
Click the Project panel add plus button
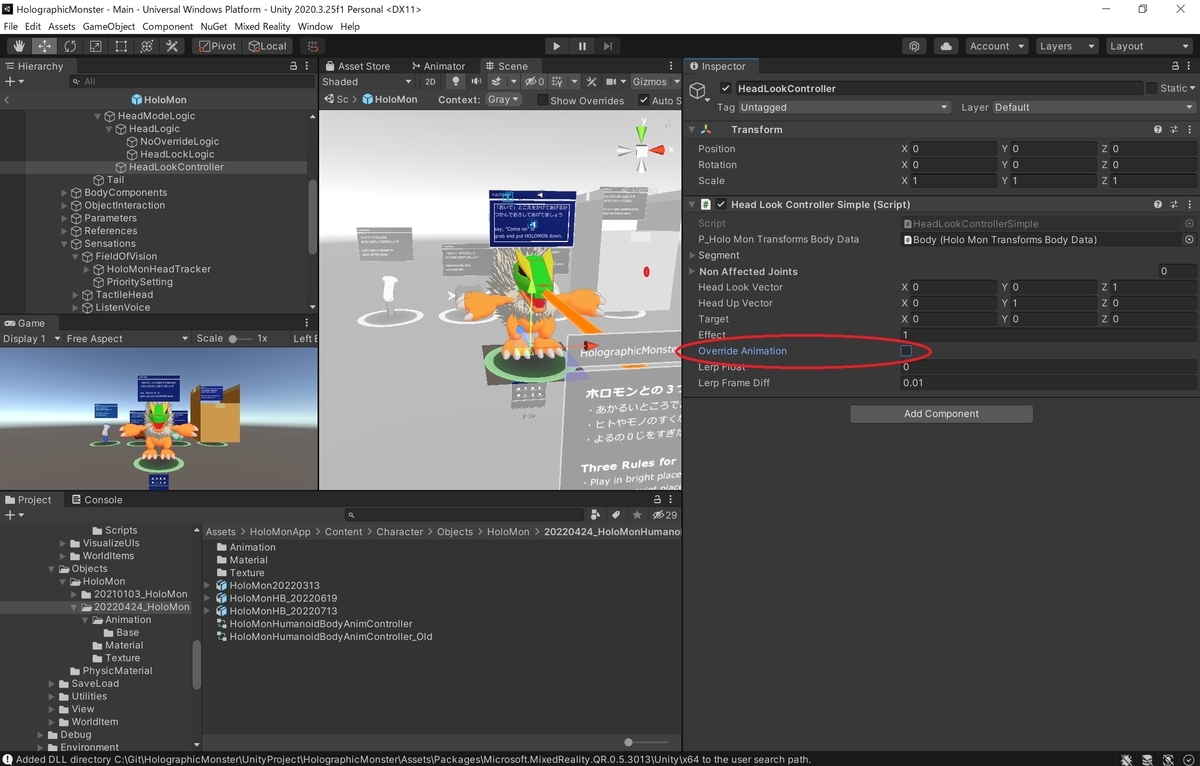[x=9, y=515]
